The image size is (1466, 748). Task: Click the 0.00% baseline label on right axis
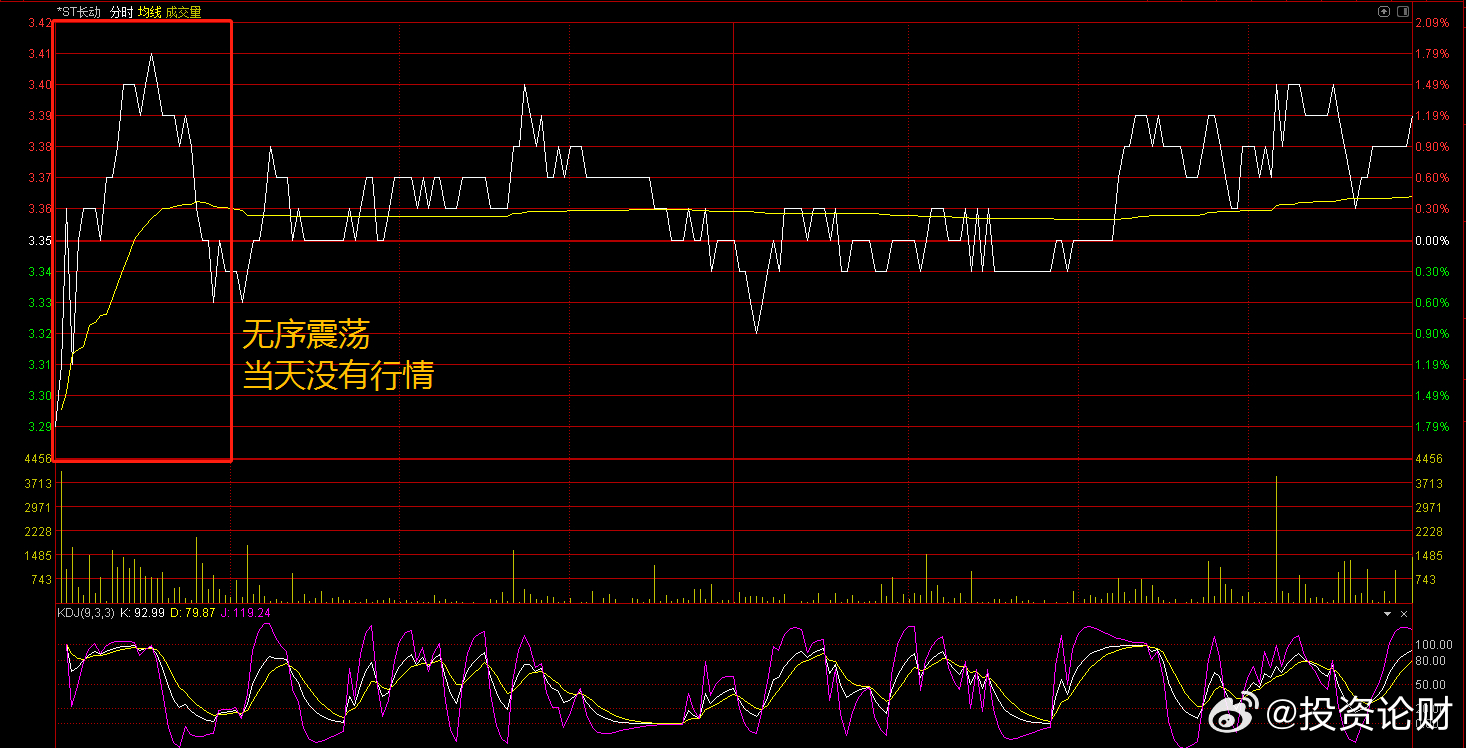1432,241
